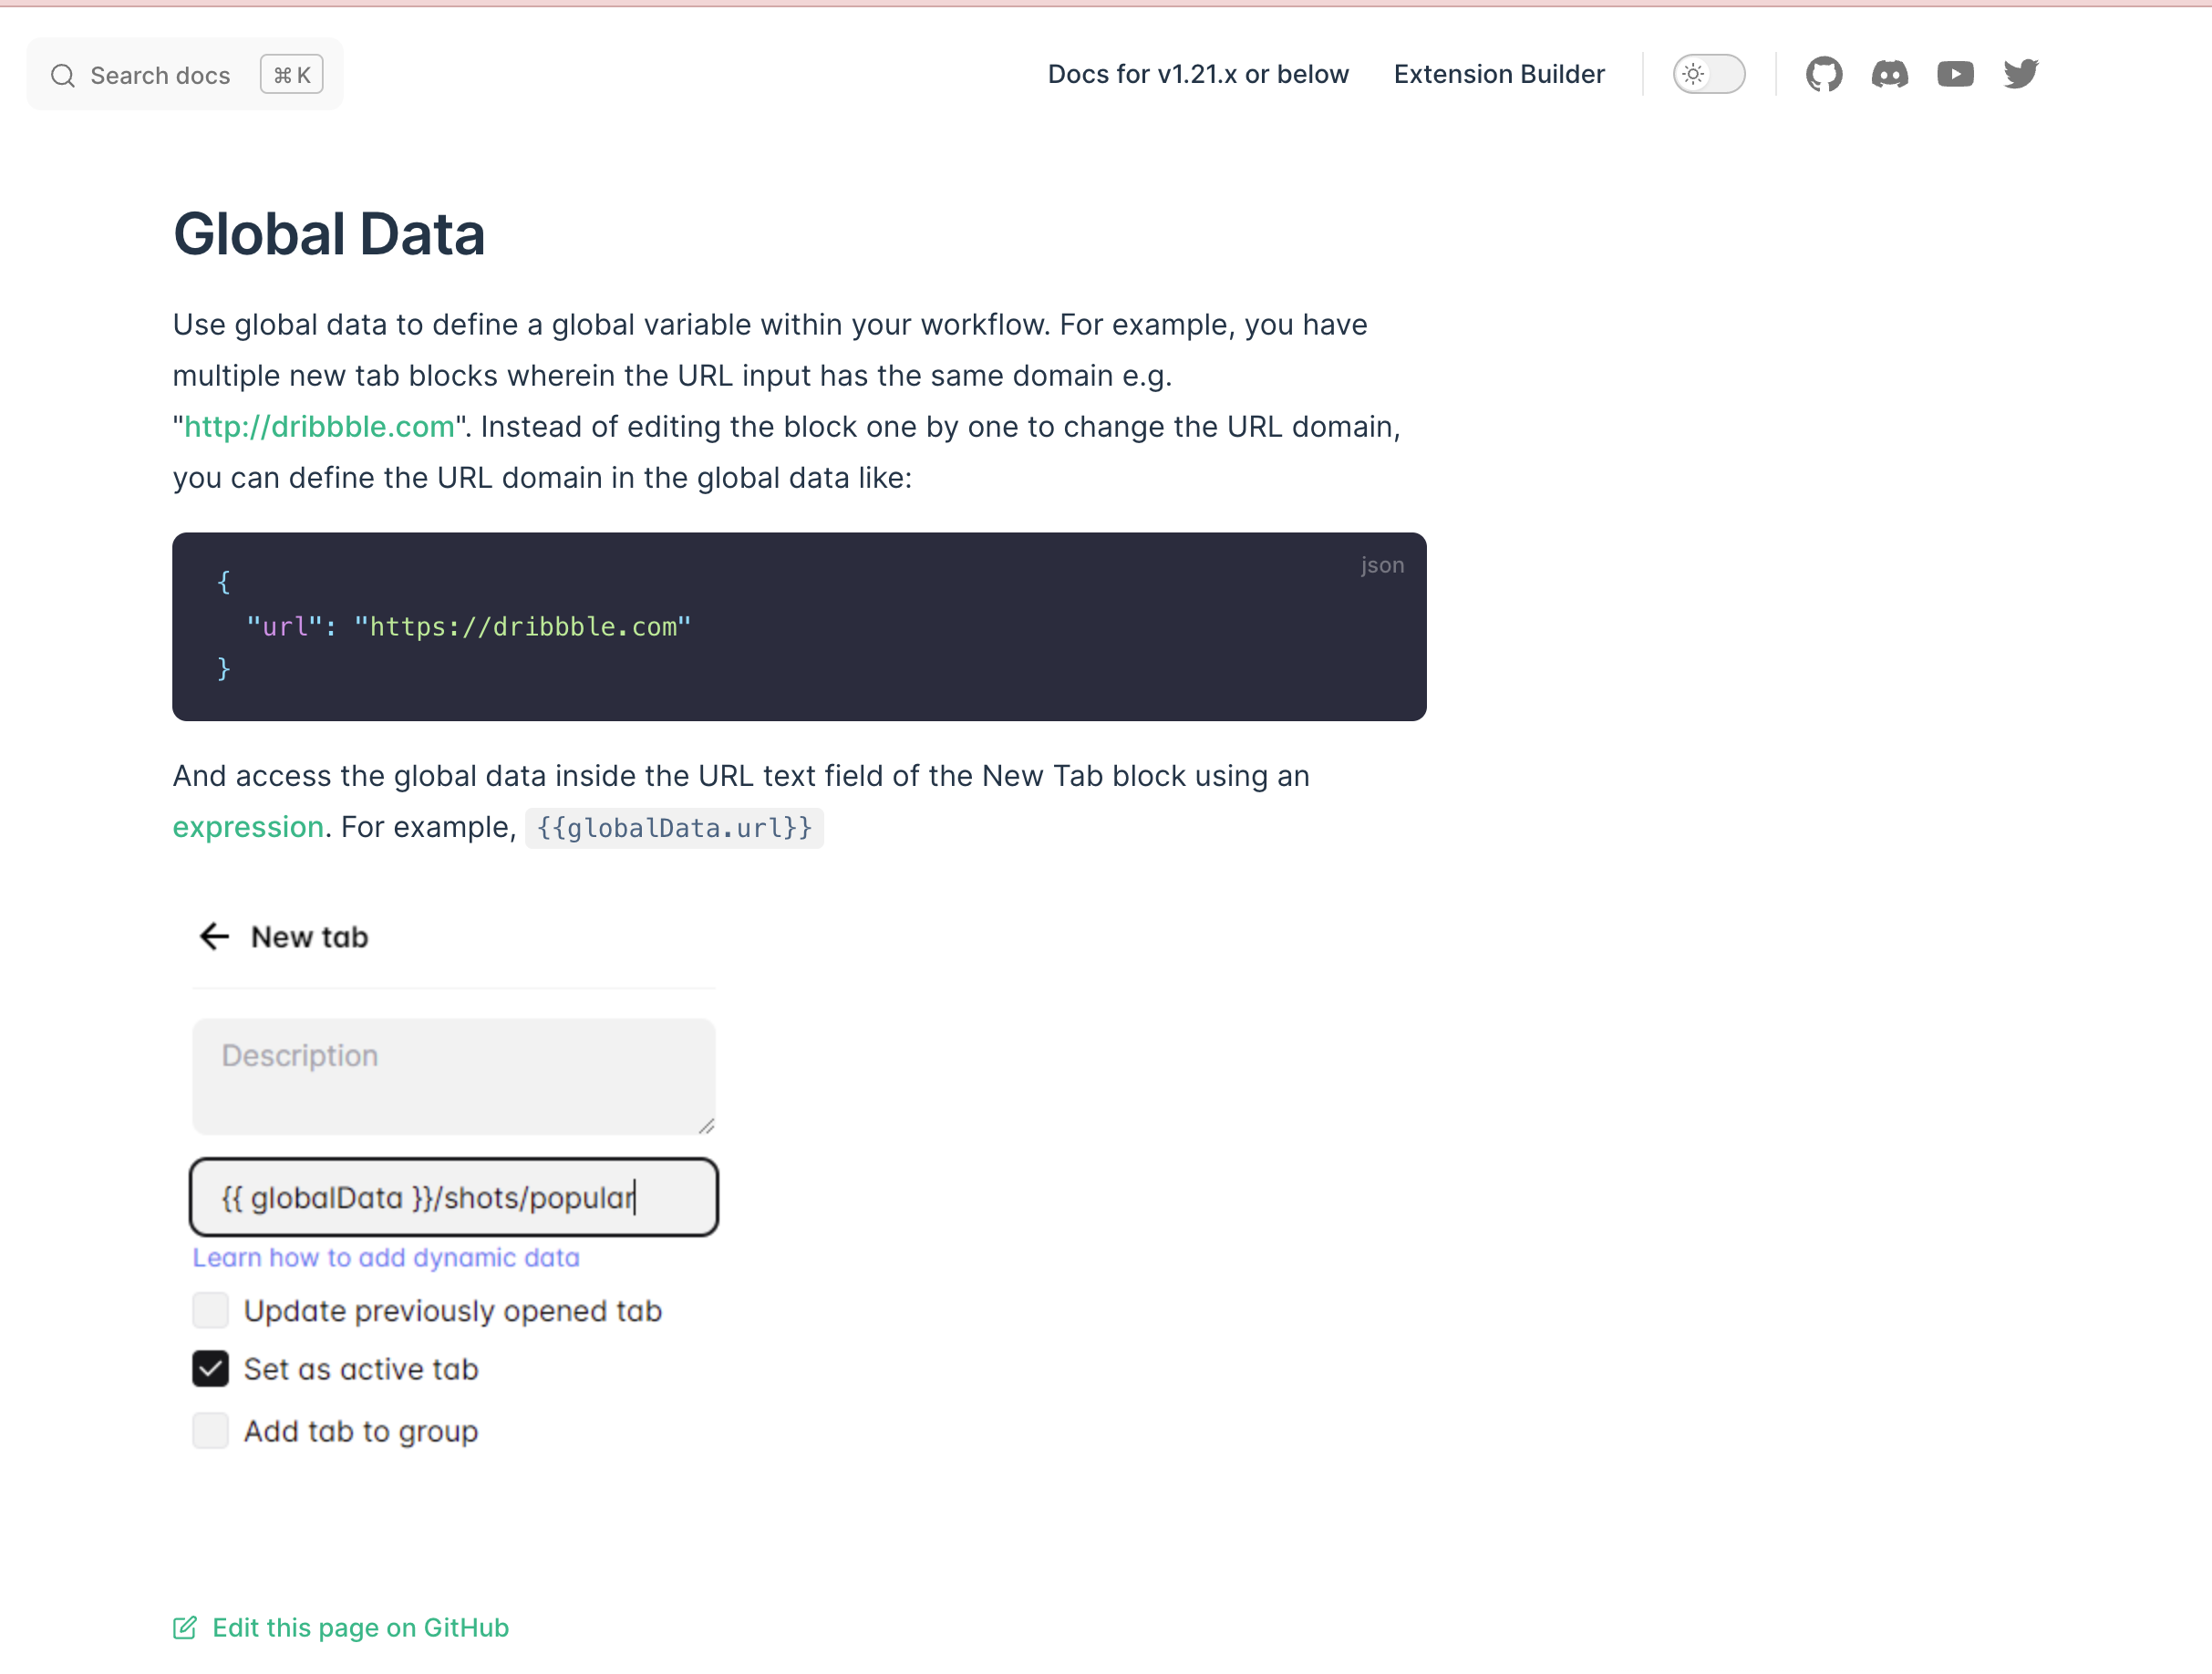Click the Twitter icon
This screenshot has height=1674, width=2212.
[x=2021, y=73]
